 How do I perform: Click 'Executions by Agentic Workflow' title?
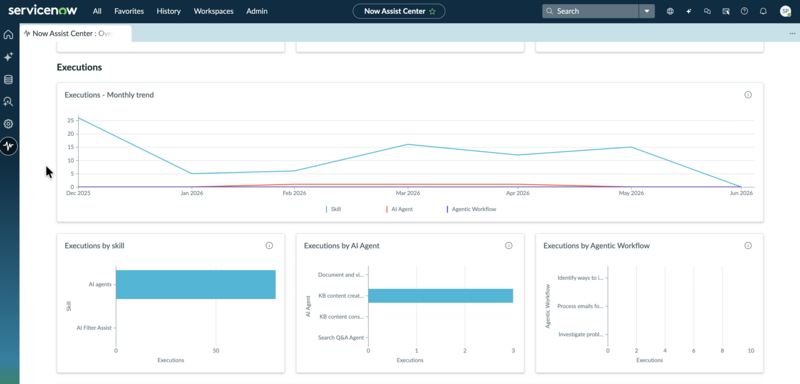click(x=596, y=246)
